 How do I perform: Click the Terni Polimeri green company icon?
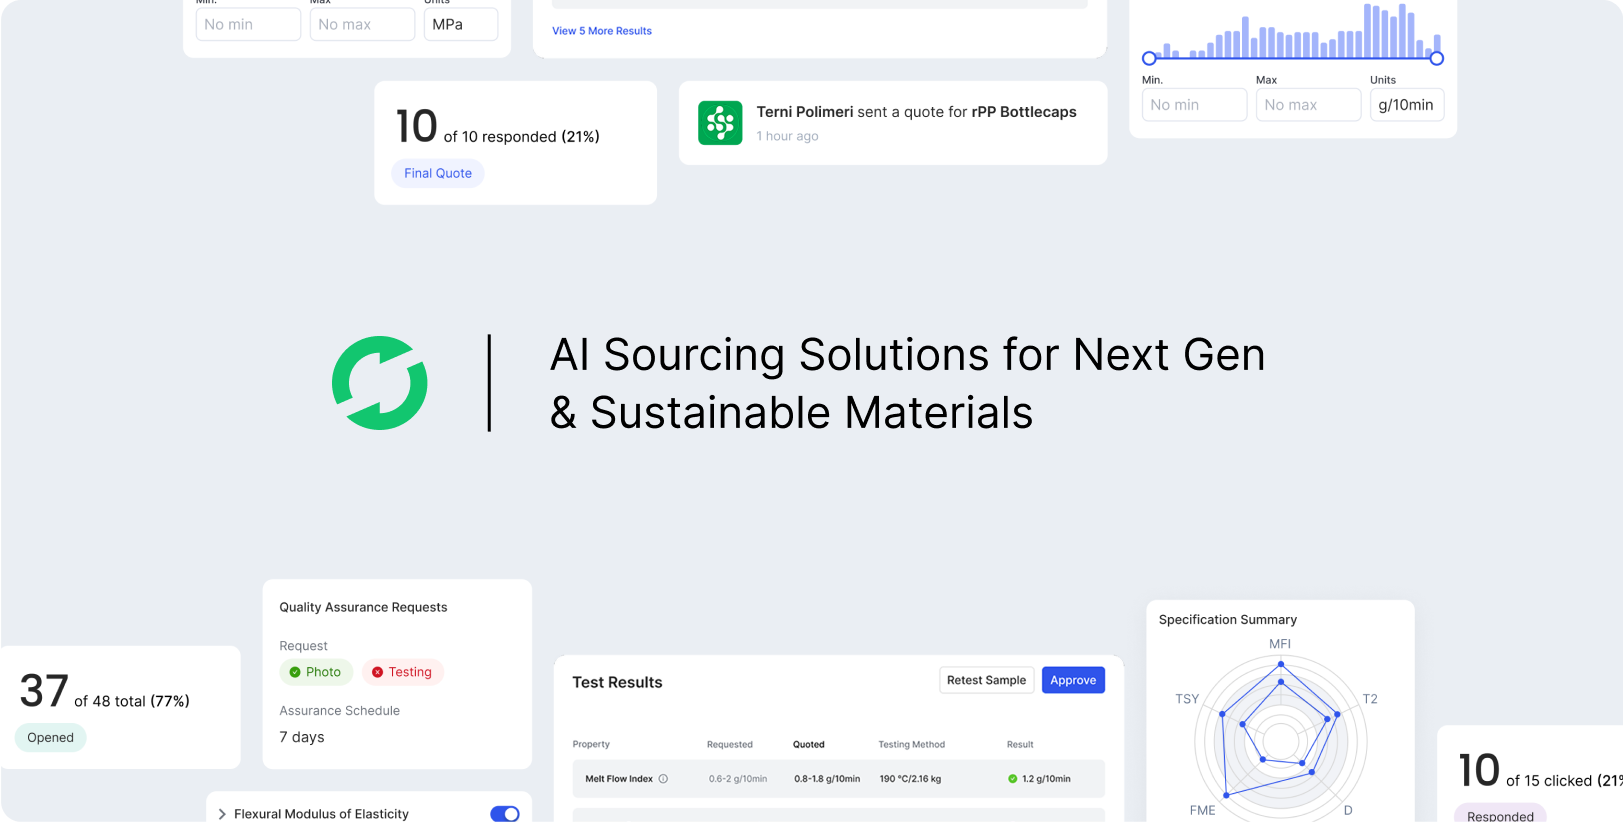click(x=720, y=123)
